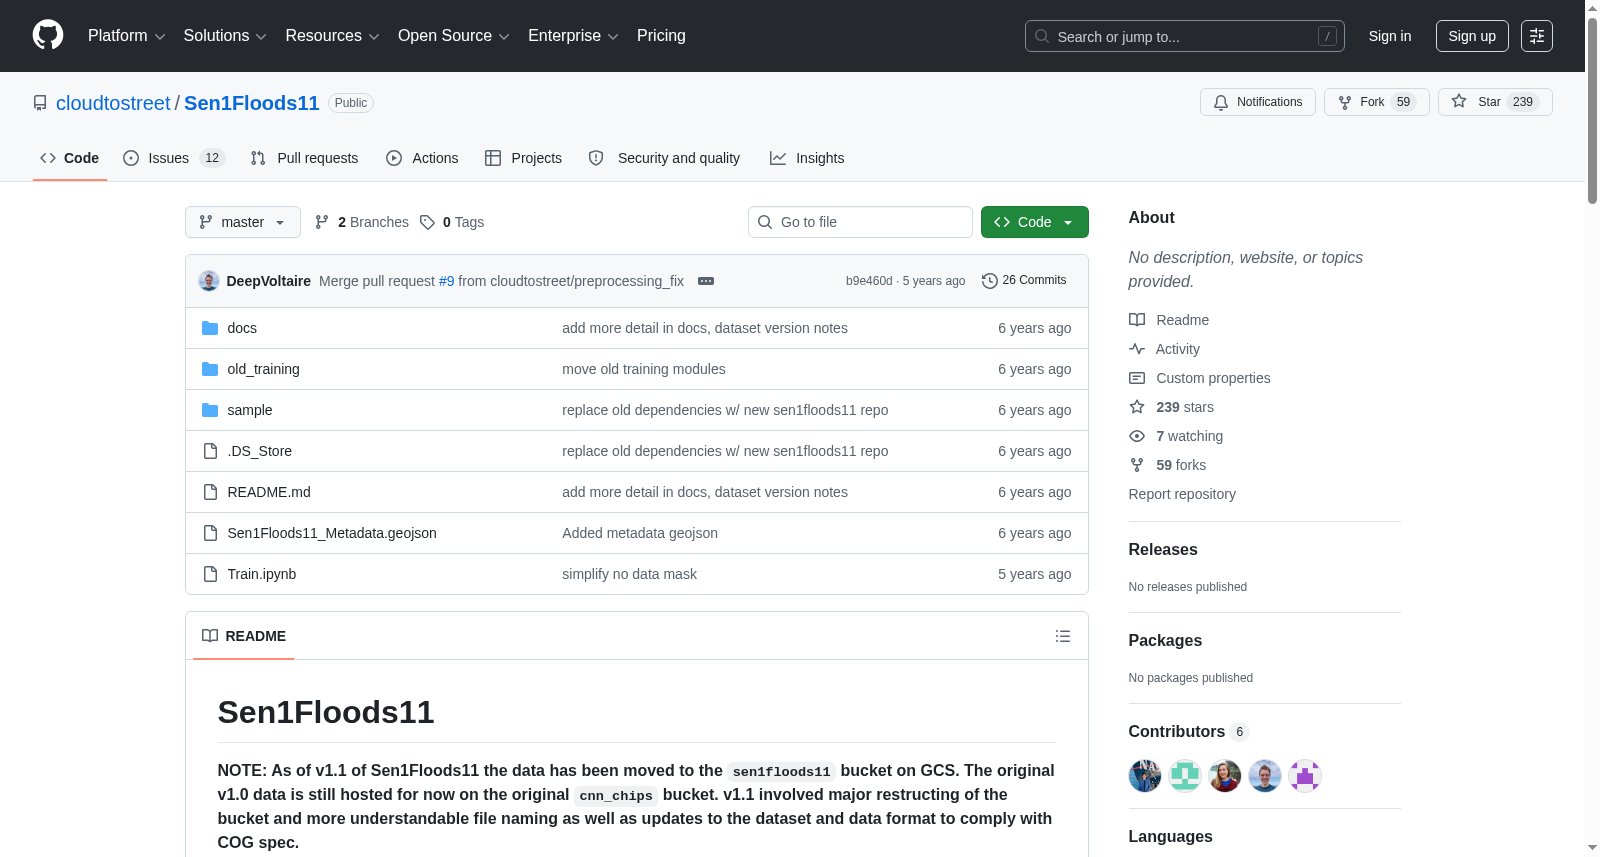
Task: Click the branch icon next to 2 Branches
Action: coord(322,222)
